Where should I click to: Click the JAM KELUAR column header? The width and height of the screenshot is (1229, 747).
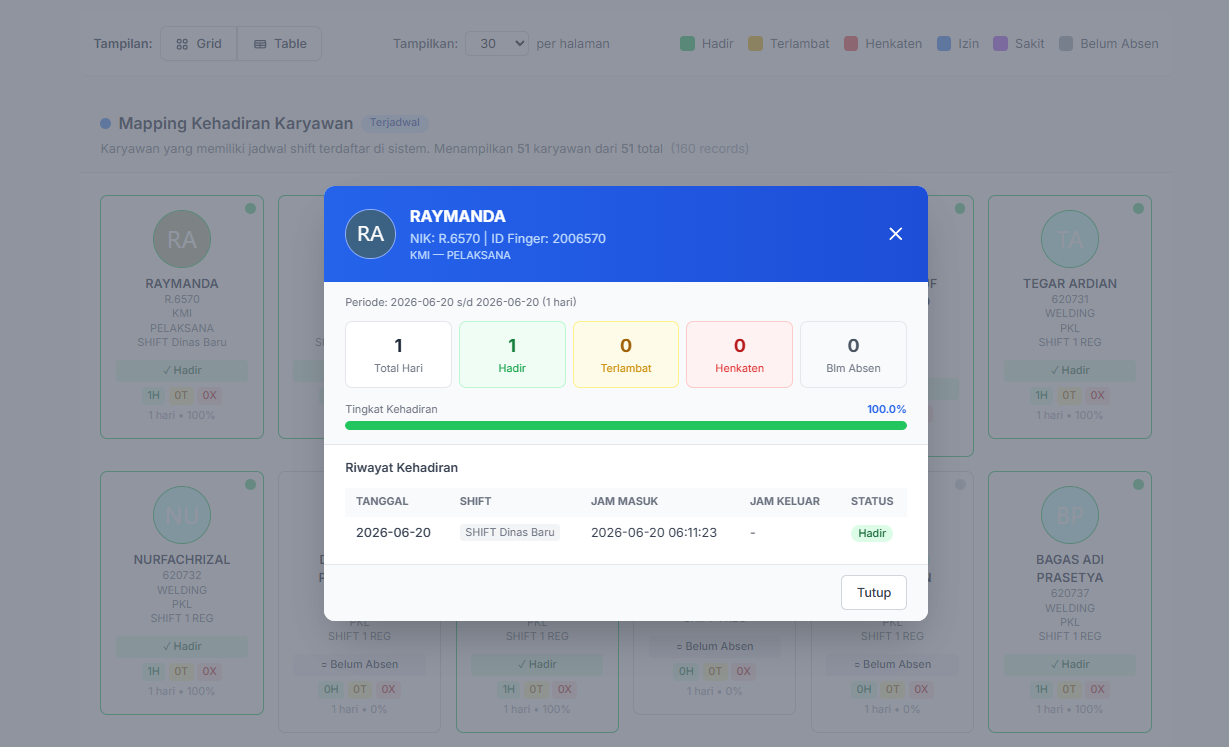point(785,501)
